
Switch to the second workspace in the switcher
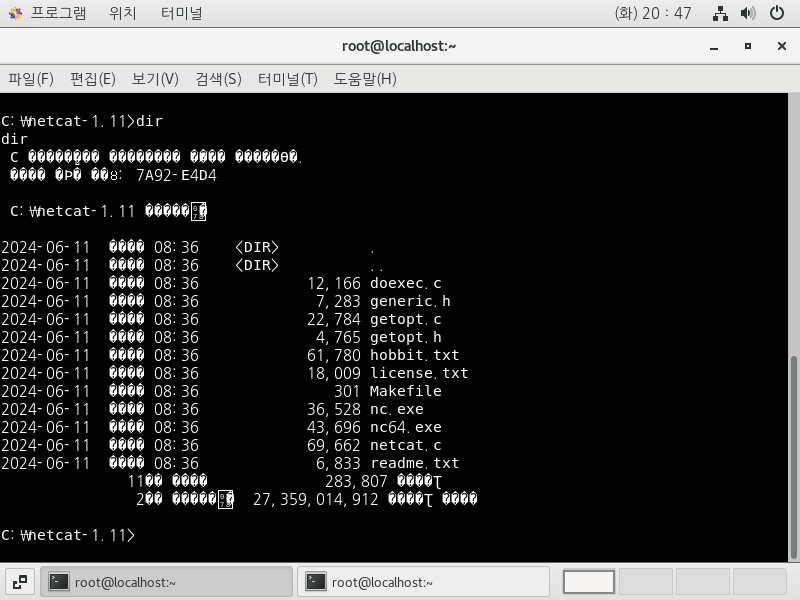coord(646,582)
